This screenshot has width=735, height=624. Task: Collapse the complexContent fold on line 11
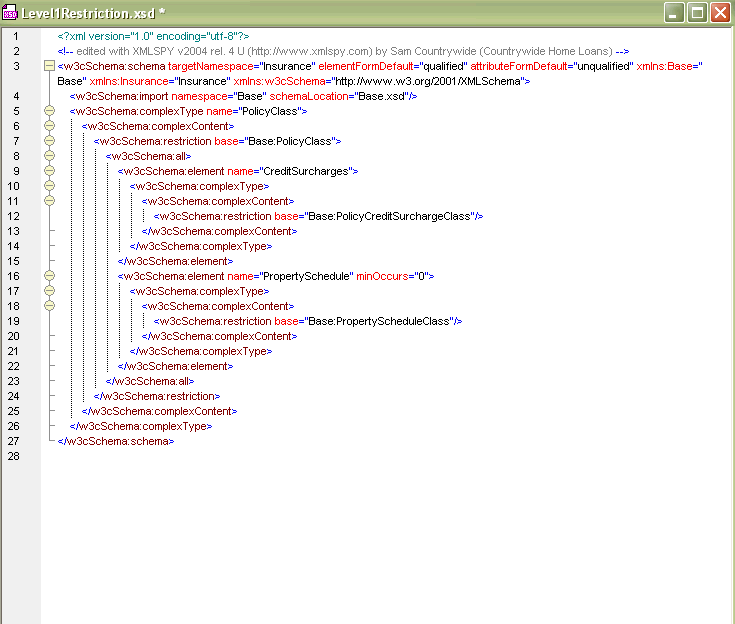(x=49, y=201)
